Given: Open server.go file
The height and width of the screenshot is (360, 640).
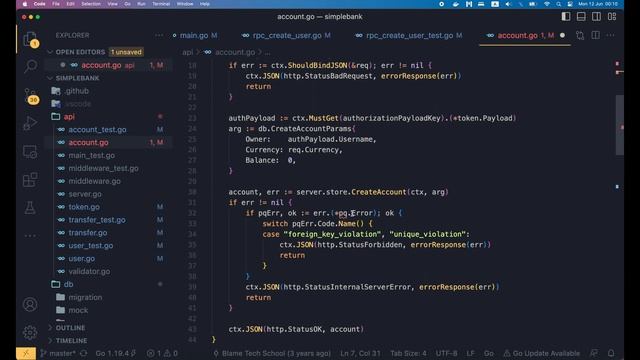Looking at the screenshot, I should pos(85,194).
